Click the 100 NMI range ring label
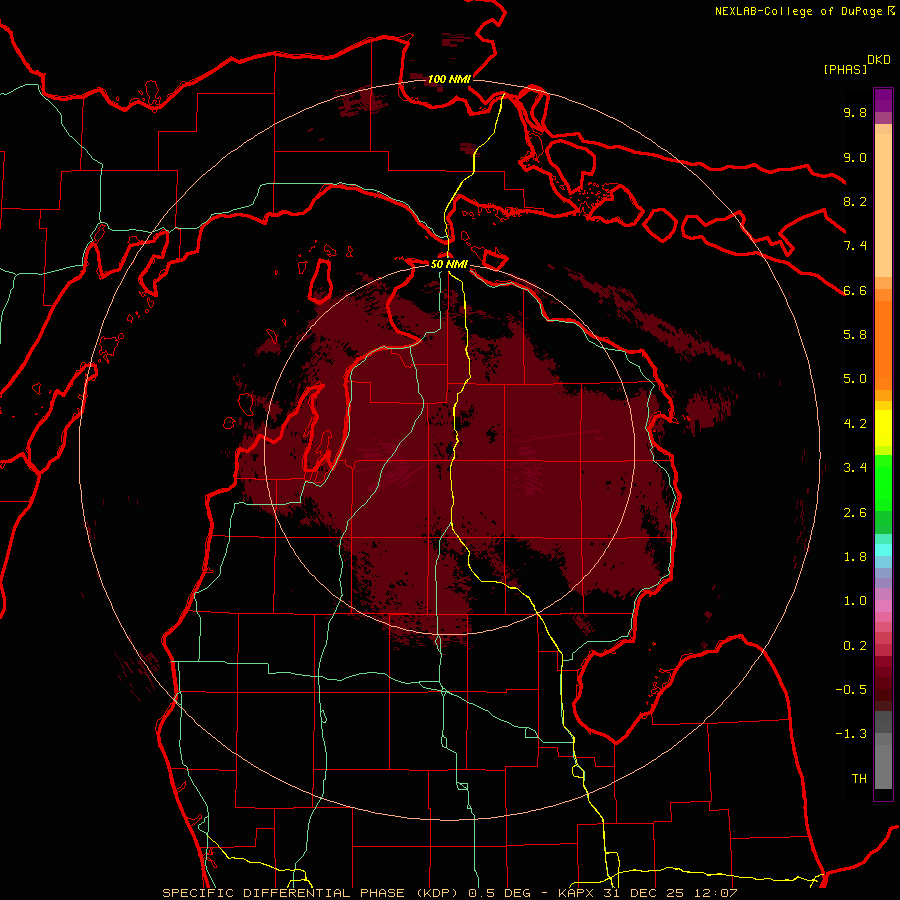 (x=448, y=79)
